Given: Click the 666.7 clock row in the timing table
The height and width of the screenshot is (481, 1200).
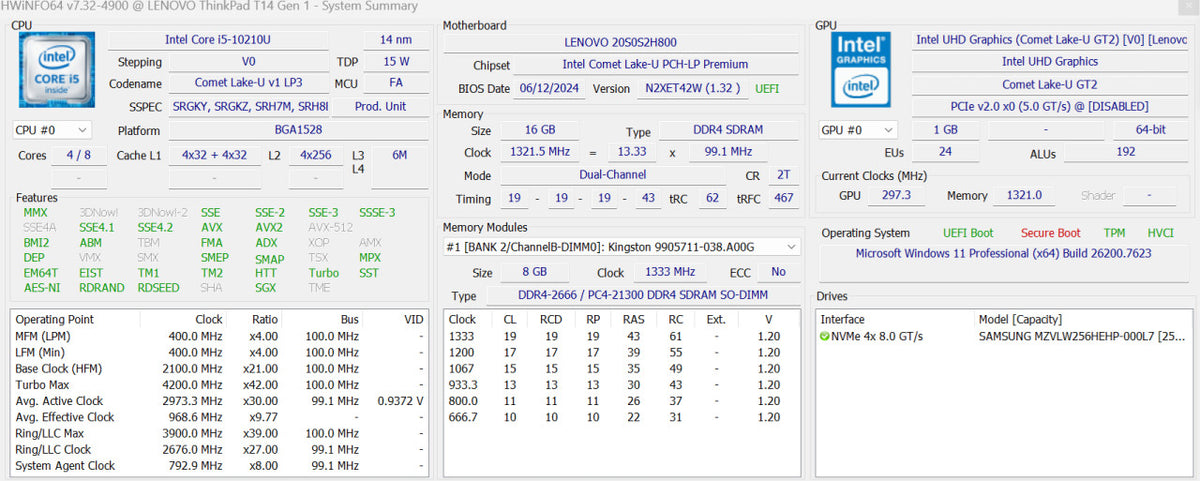Looking at the screenshot, I should (x=622, y=417).
